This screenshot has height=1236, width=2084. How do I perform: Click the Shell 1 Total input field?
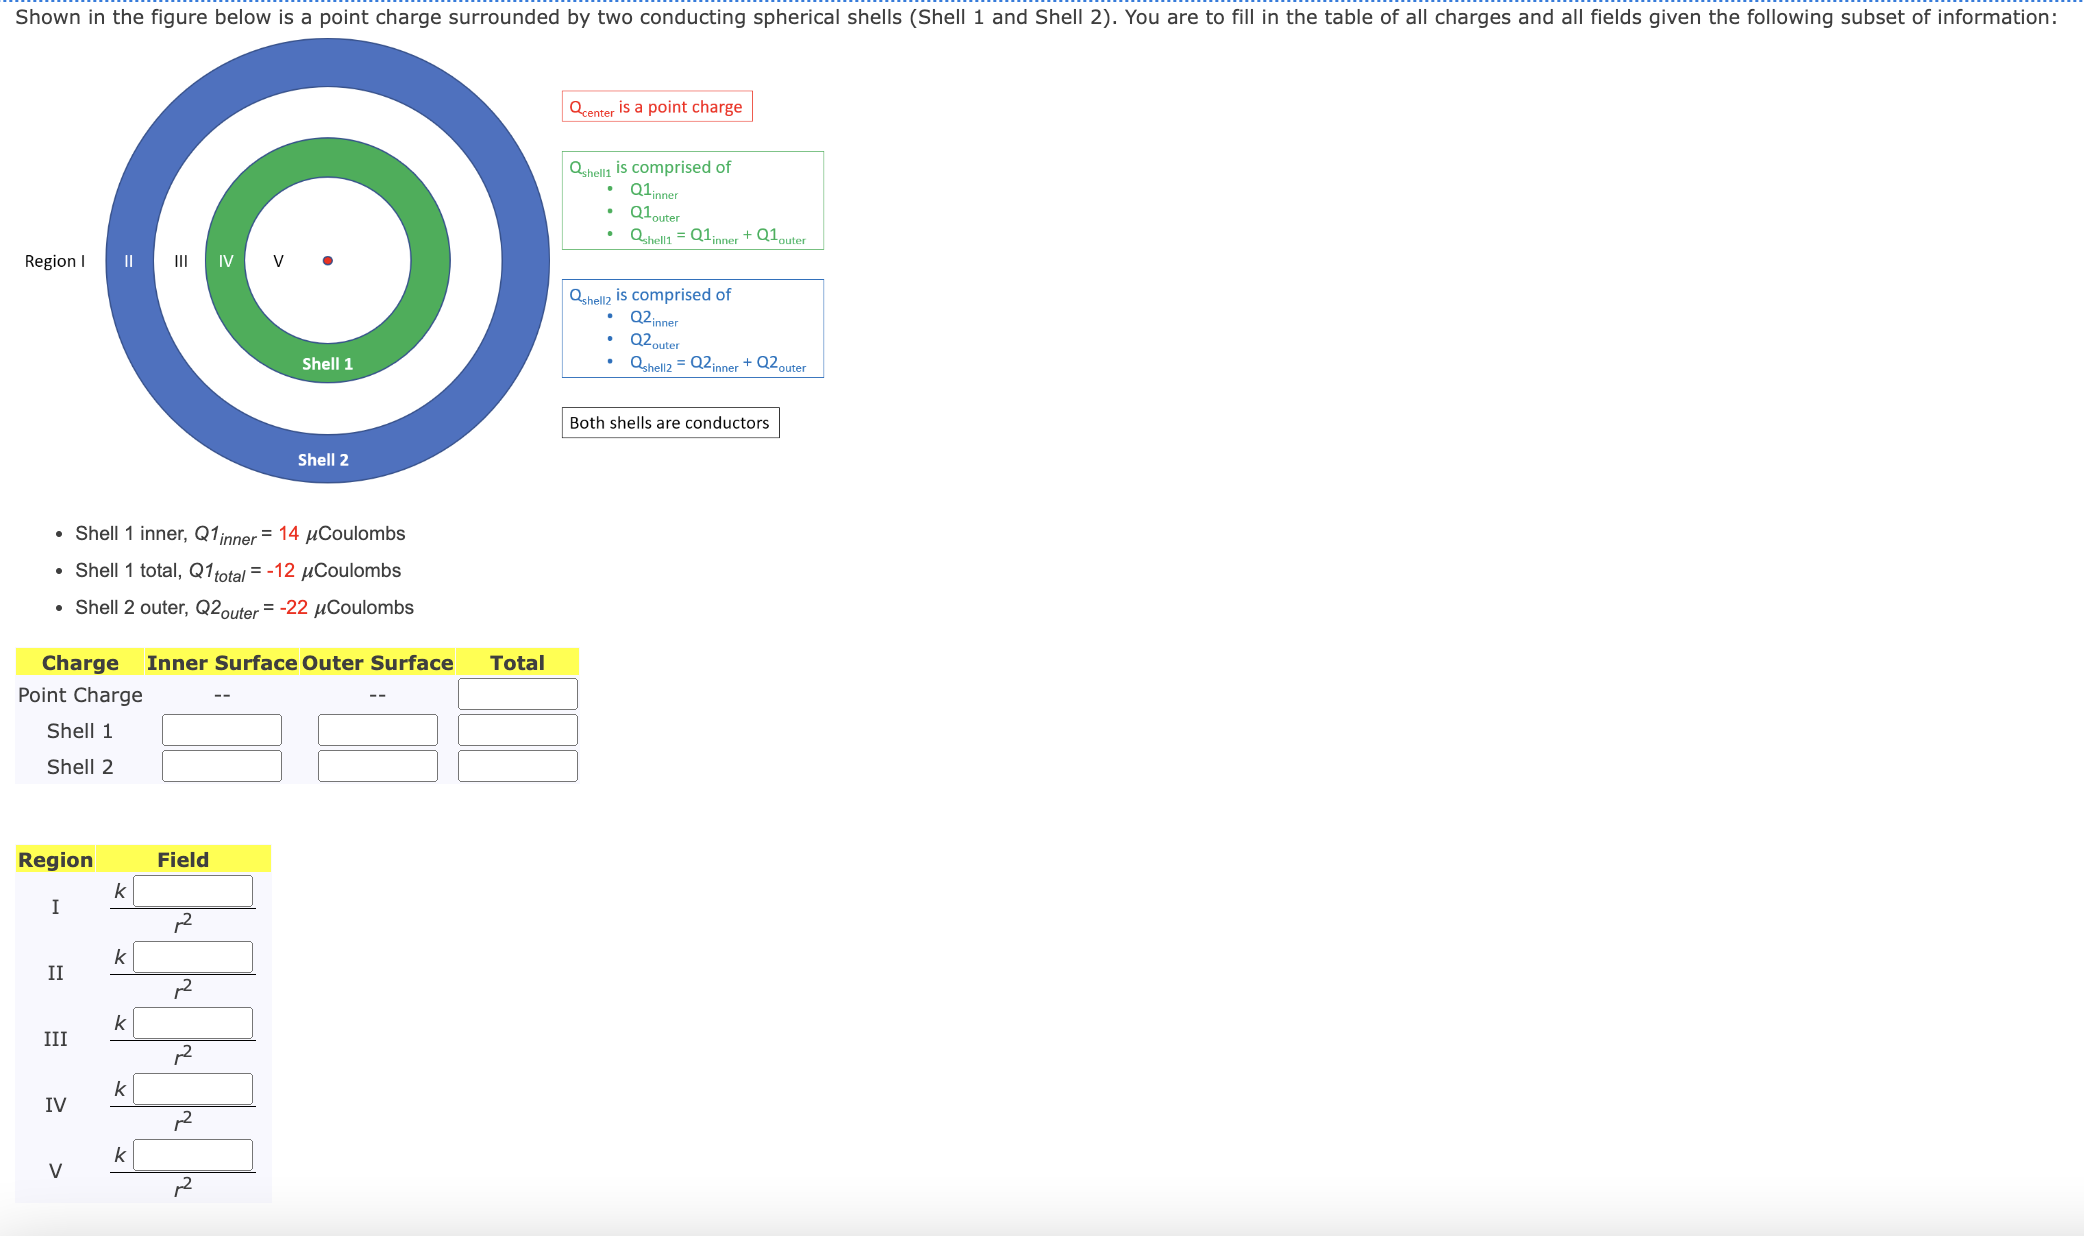(x=517, y=730)
